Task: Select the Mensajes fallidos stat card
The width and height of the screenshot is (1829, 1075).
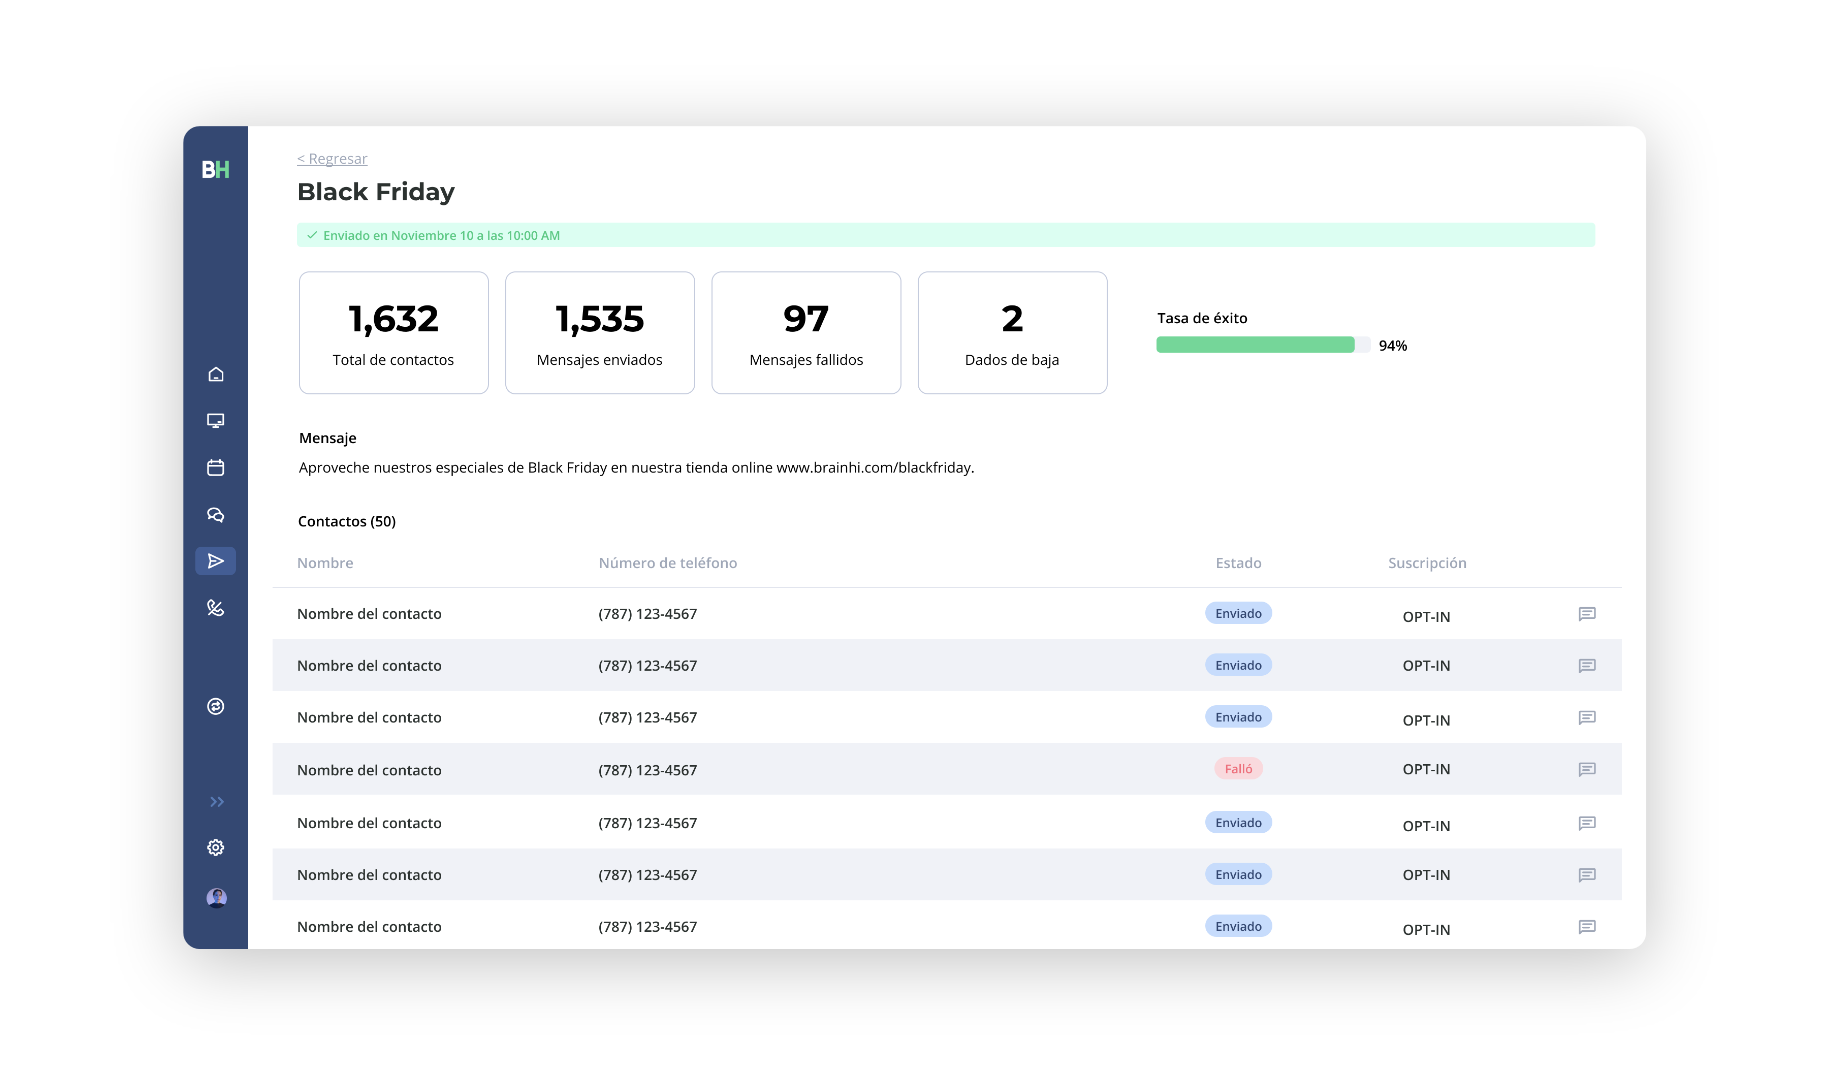Action: tap(806, 333)
